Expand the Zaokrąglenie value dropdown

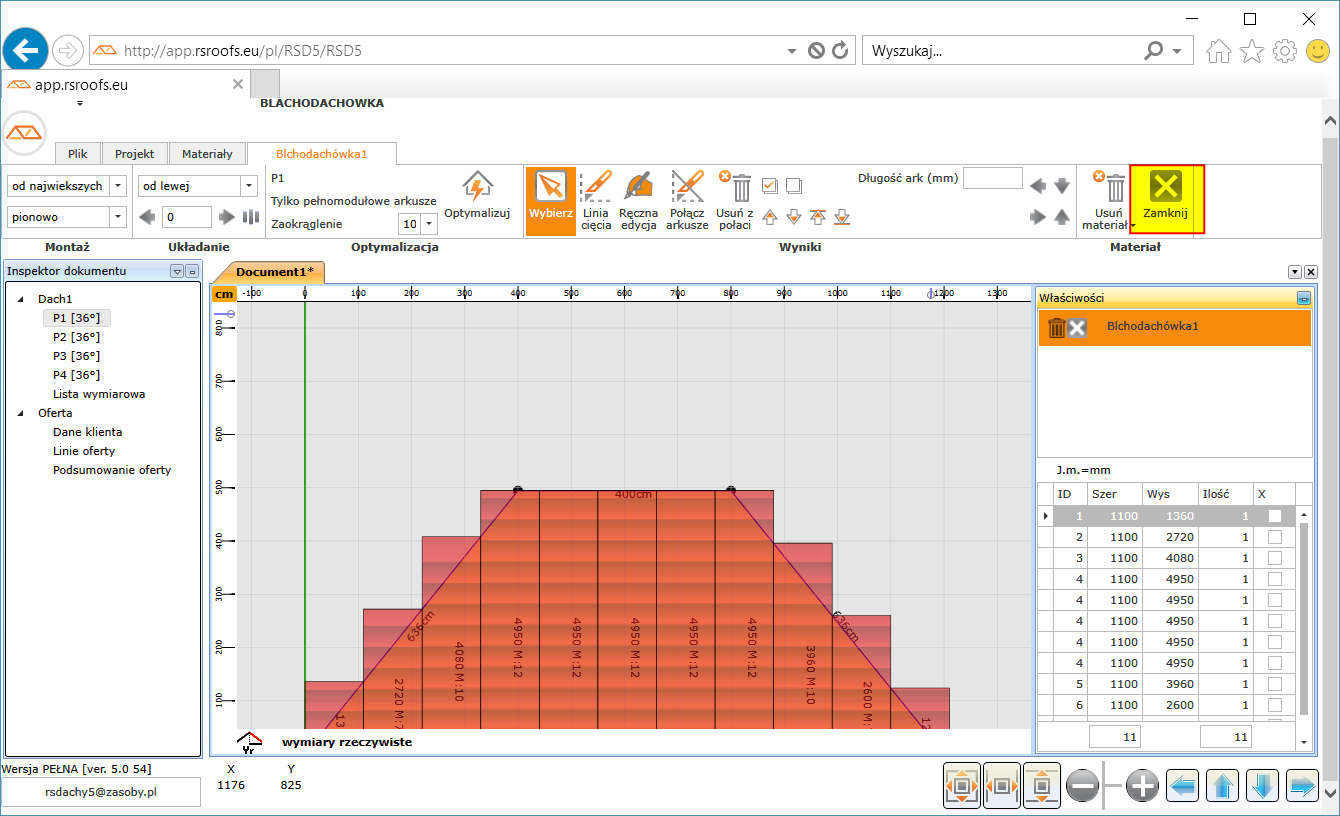(x=429, y=224)
